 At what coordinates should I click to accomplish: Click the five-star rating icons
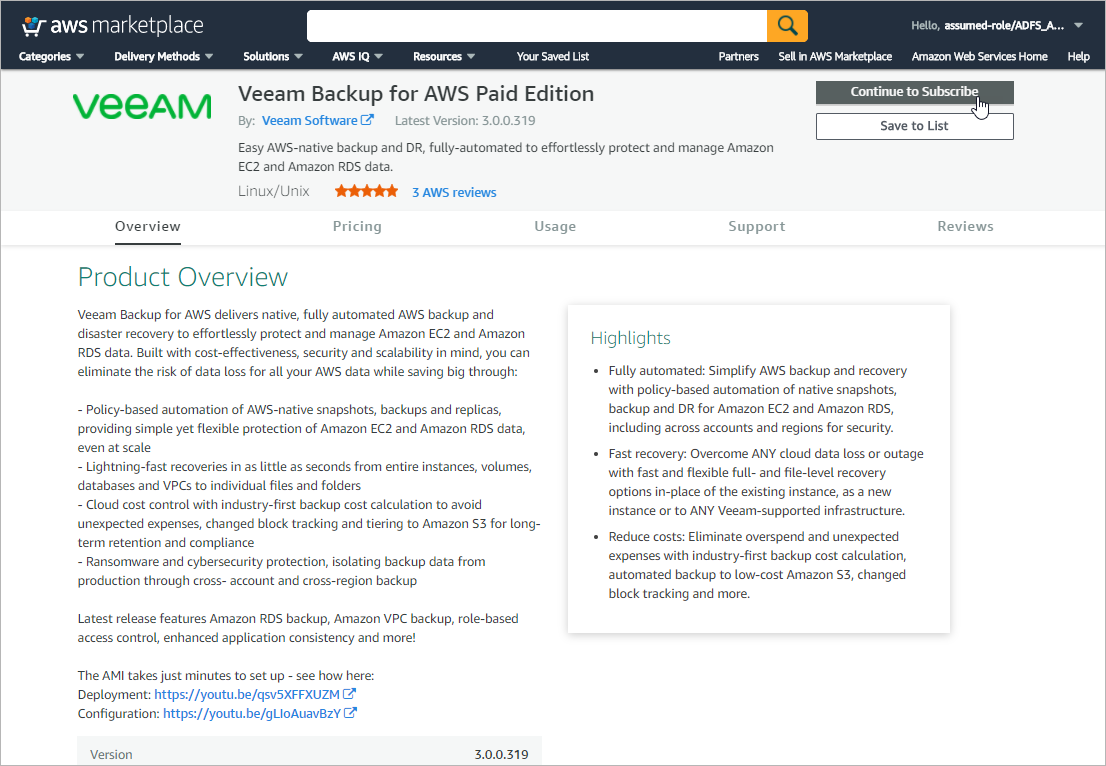tap(367, 191)
